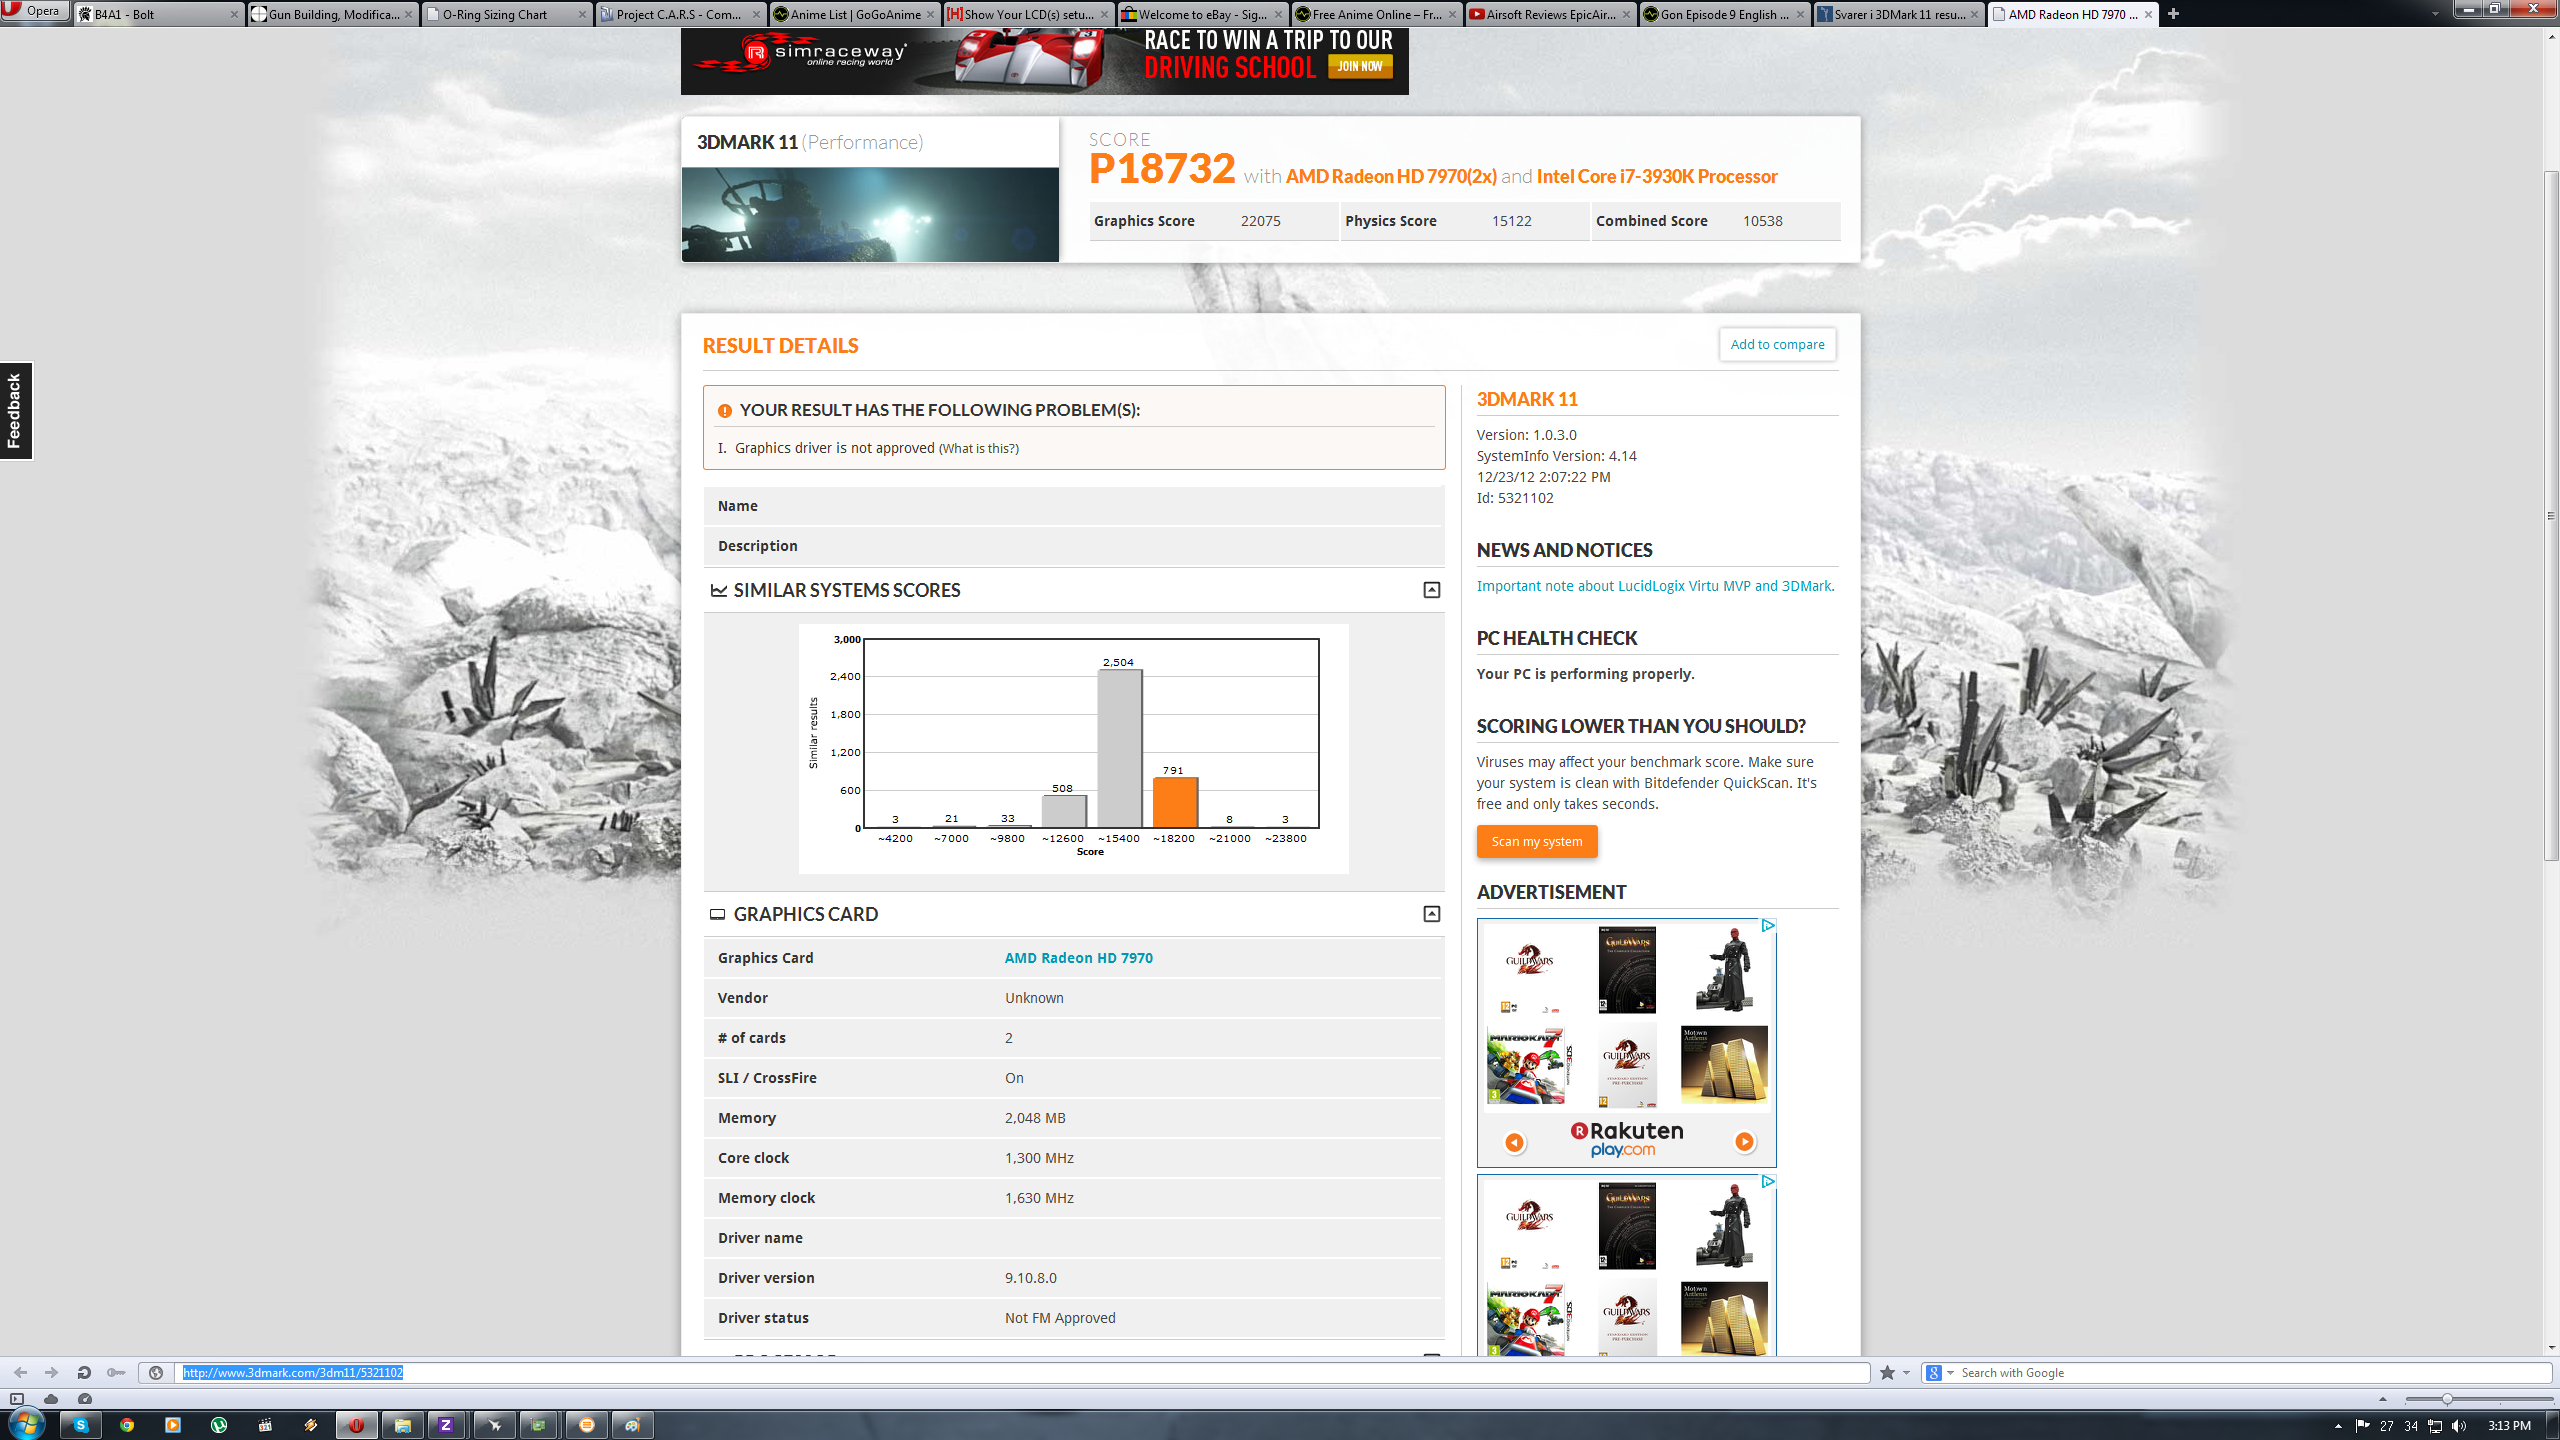The width and height of the screenshot is (2560, 1440).
Task: Go to next item in Rakuten ad carousel
Action: point(1744,1141)
